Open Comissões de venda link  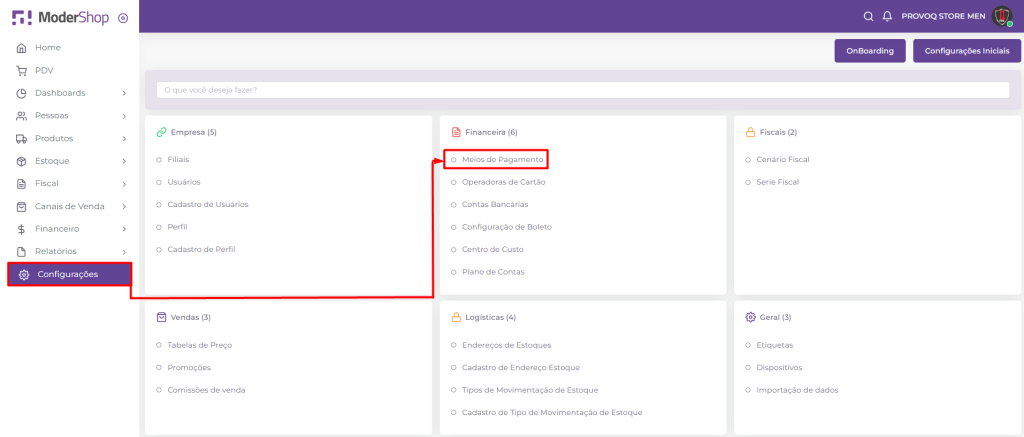pyautogui.click(x=206, y=390)
